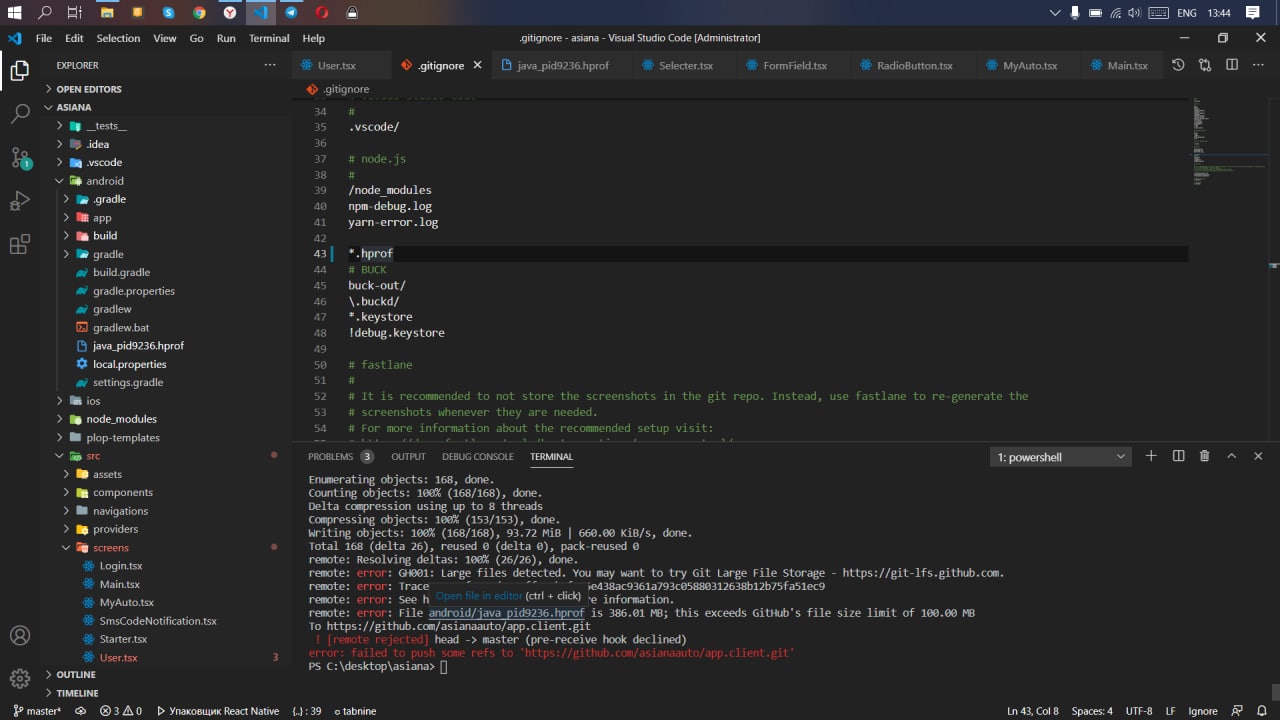Open the Source Control view
The image size is (1280, 720).
point(20,158)
